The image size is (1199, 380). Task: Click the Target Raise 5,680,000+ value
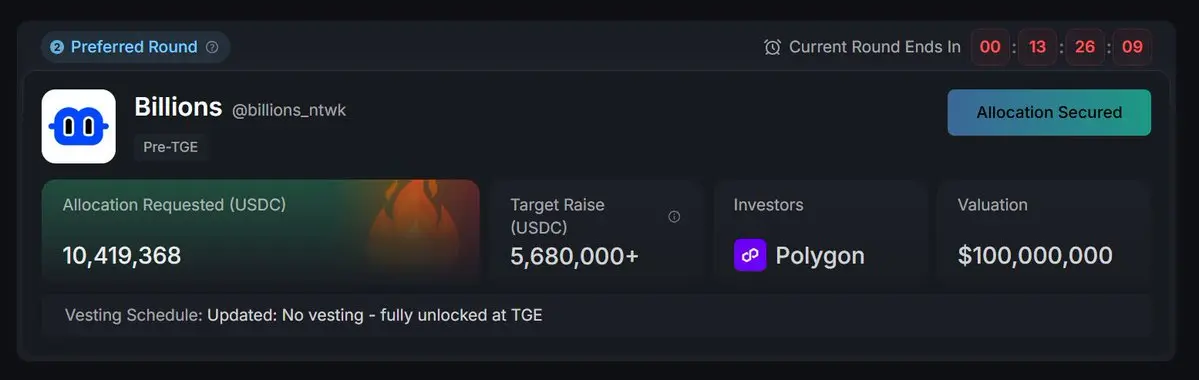click(x=574, y=256)
